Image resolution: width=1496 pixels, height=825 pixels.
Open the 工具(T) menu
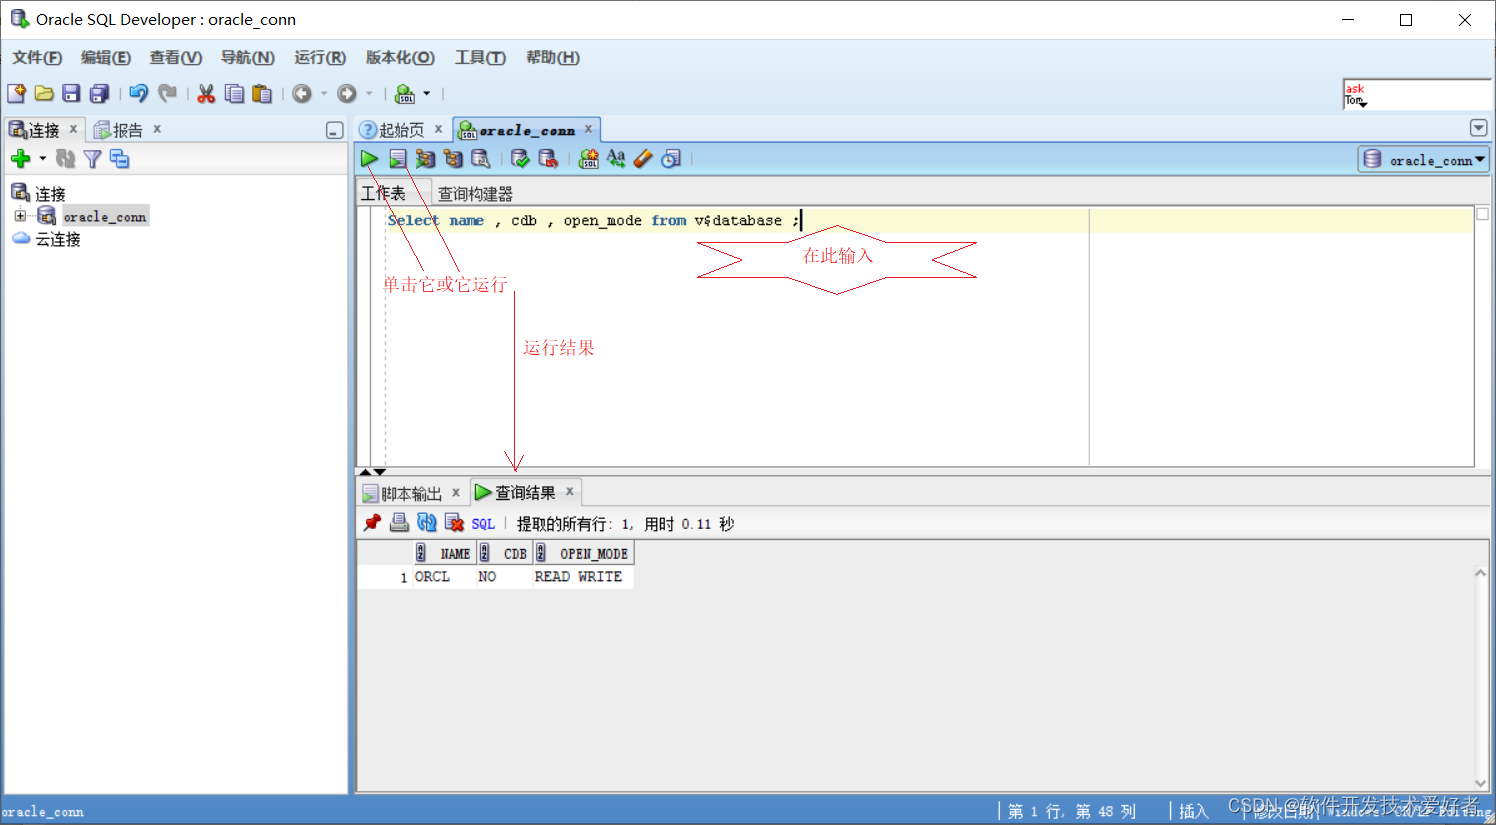[x=480, y=58]
